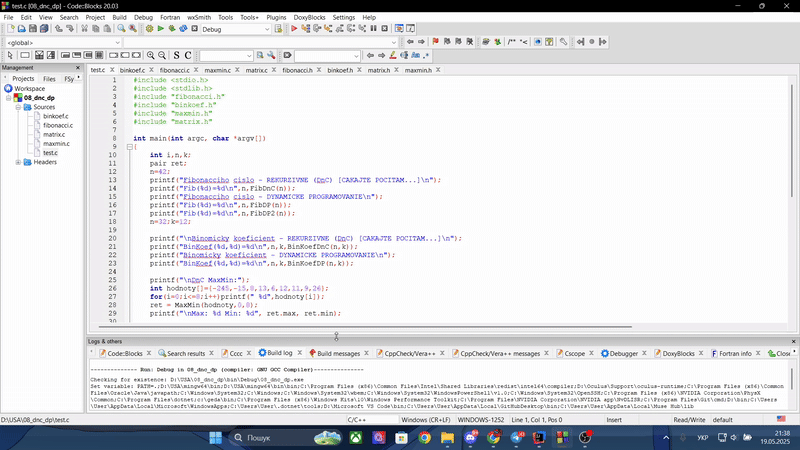Pause the debugger with break icon
The image size is (800, 450).
point(373,29)
